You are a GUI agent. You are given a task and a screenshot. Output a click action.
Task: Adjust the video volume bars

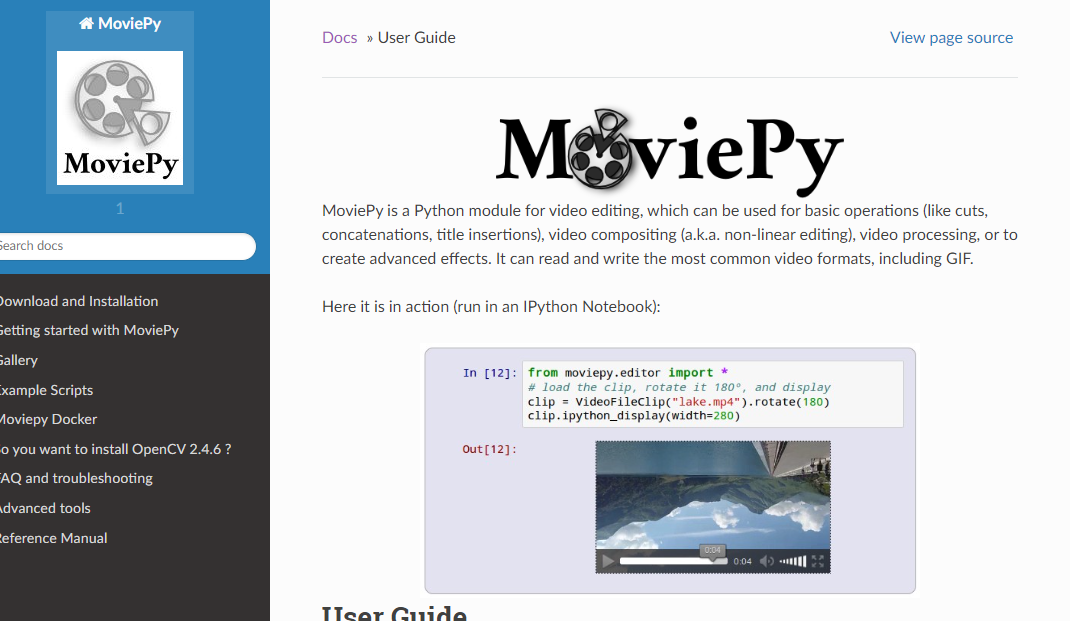pyautogui.click(x=793, y=561)
